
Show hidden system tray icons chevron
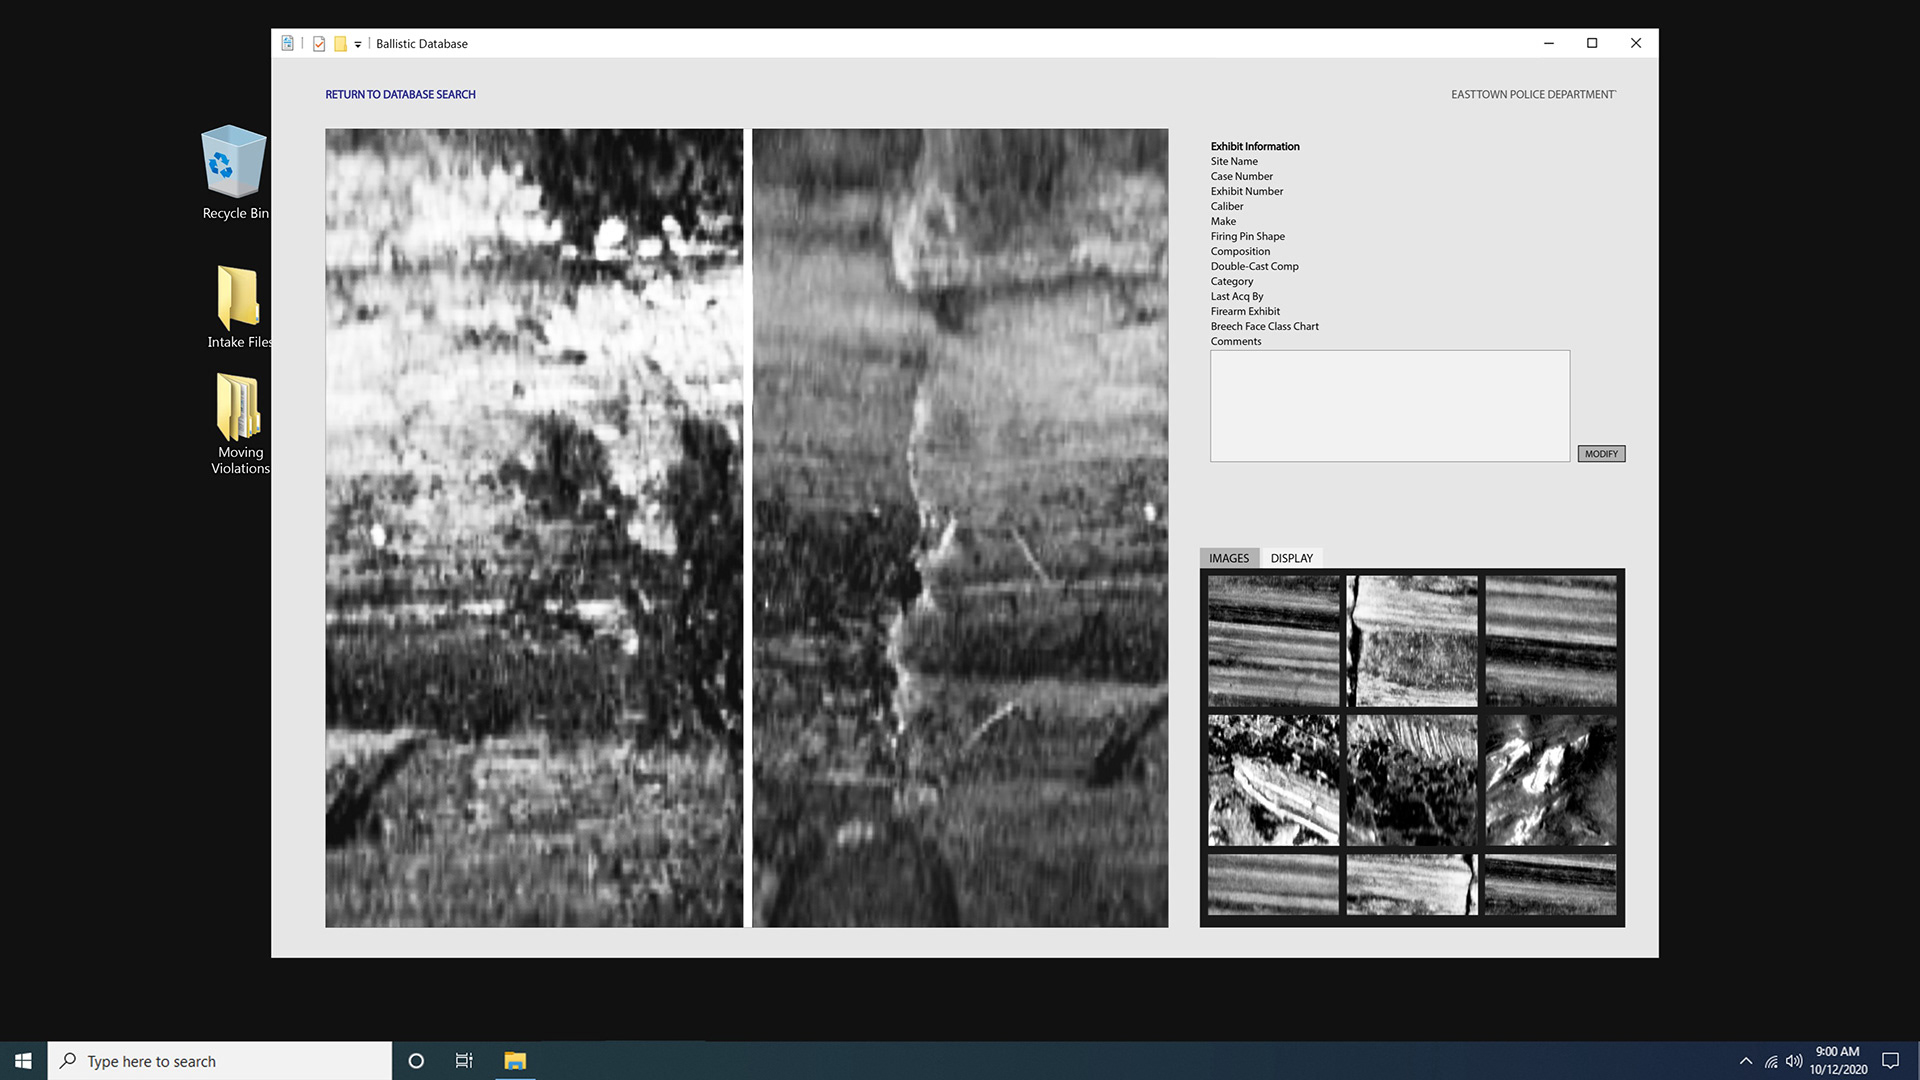point(1746,1061)
